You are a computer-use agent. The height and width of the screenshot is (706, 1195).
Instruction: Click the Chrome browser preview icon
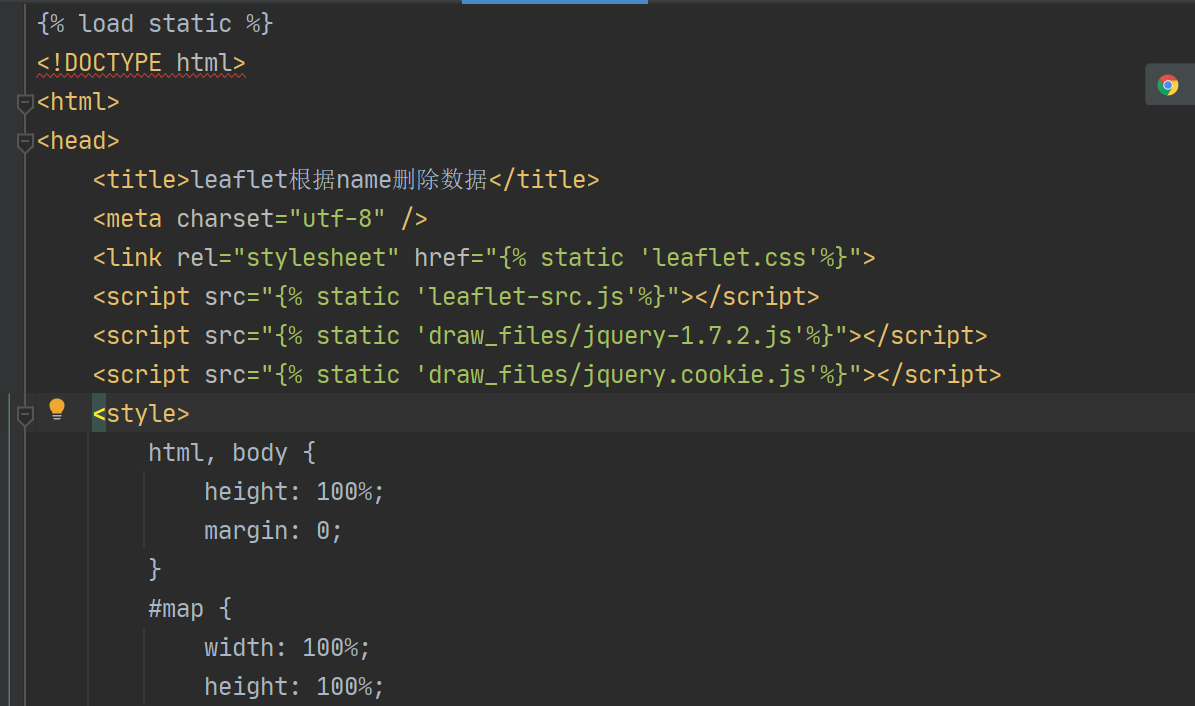(x=1169, y=84)
